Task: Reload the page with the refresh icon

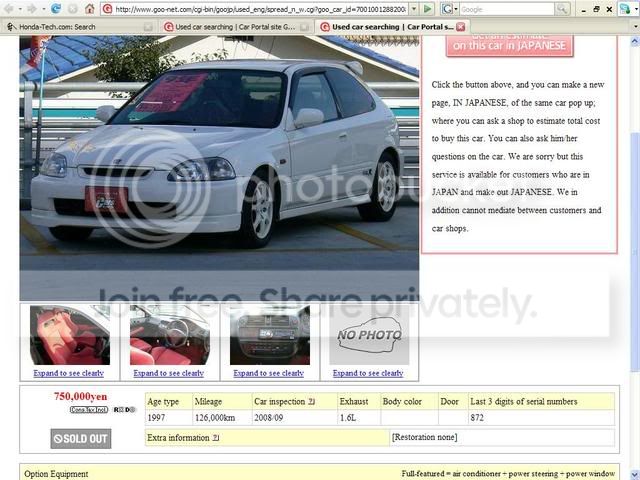Action: (x=56, y=8)
